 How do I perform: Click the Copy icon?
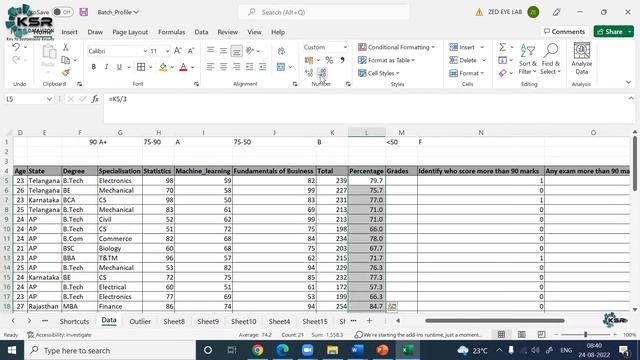[x=65, y=60]
